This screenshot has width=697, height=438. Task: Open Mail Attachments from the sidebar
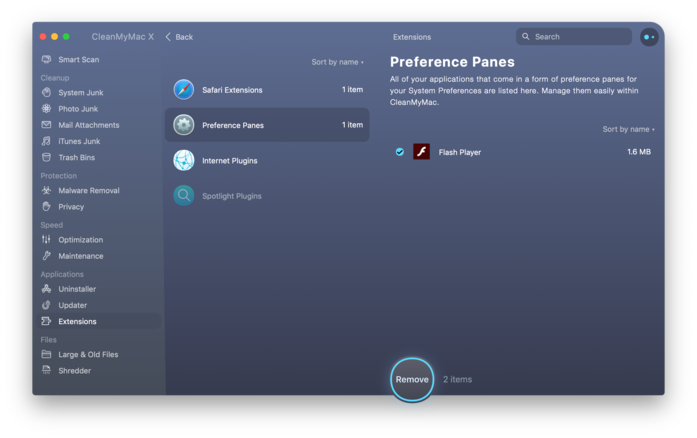coord(89,125)
